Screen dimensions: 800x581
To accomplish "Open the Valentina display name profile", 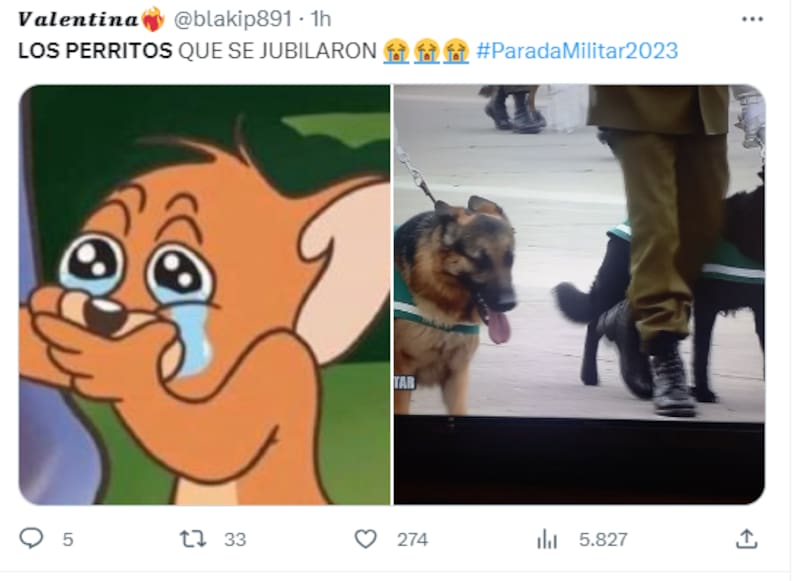I will [x=78, y=19].
